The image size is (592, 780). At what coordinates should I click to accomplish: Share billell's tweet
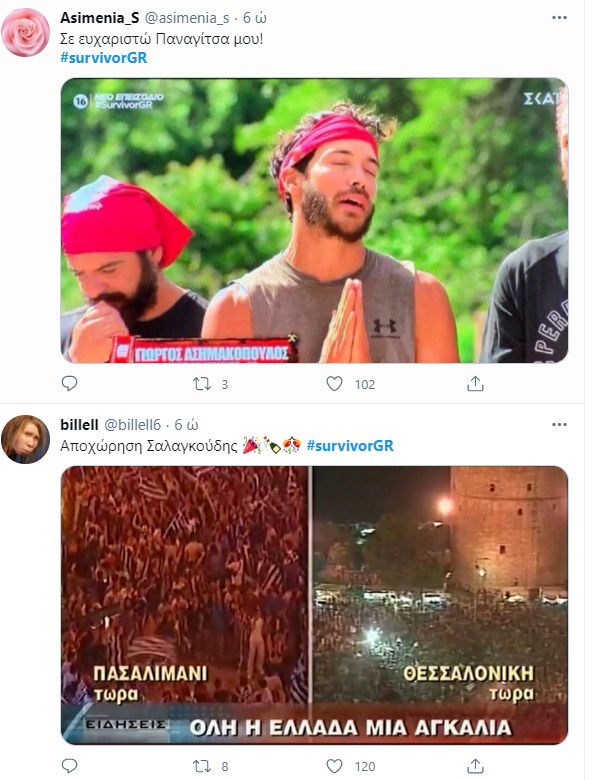(475, 766)
